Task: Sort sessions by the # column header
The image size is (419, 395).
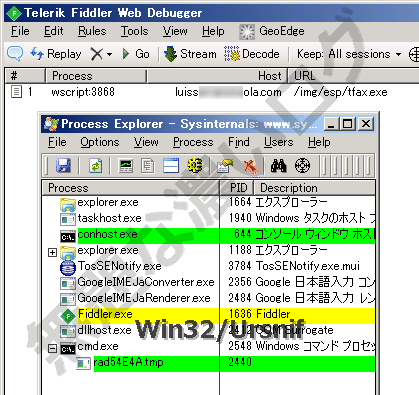Action: click(25, 76)
